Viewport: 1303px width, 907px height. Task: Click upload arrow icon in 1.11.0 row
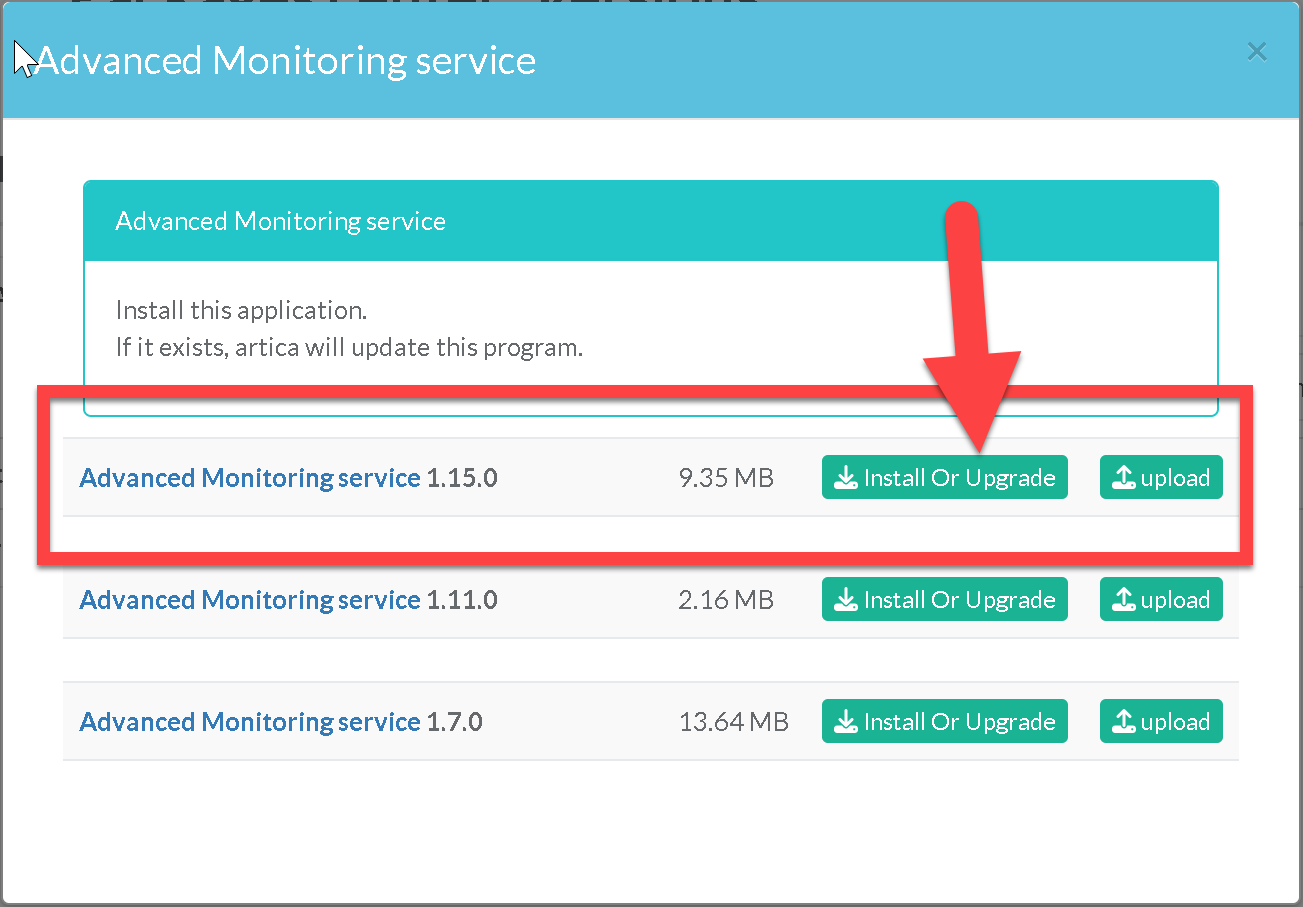point(1124,600)
